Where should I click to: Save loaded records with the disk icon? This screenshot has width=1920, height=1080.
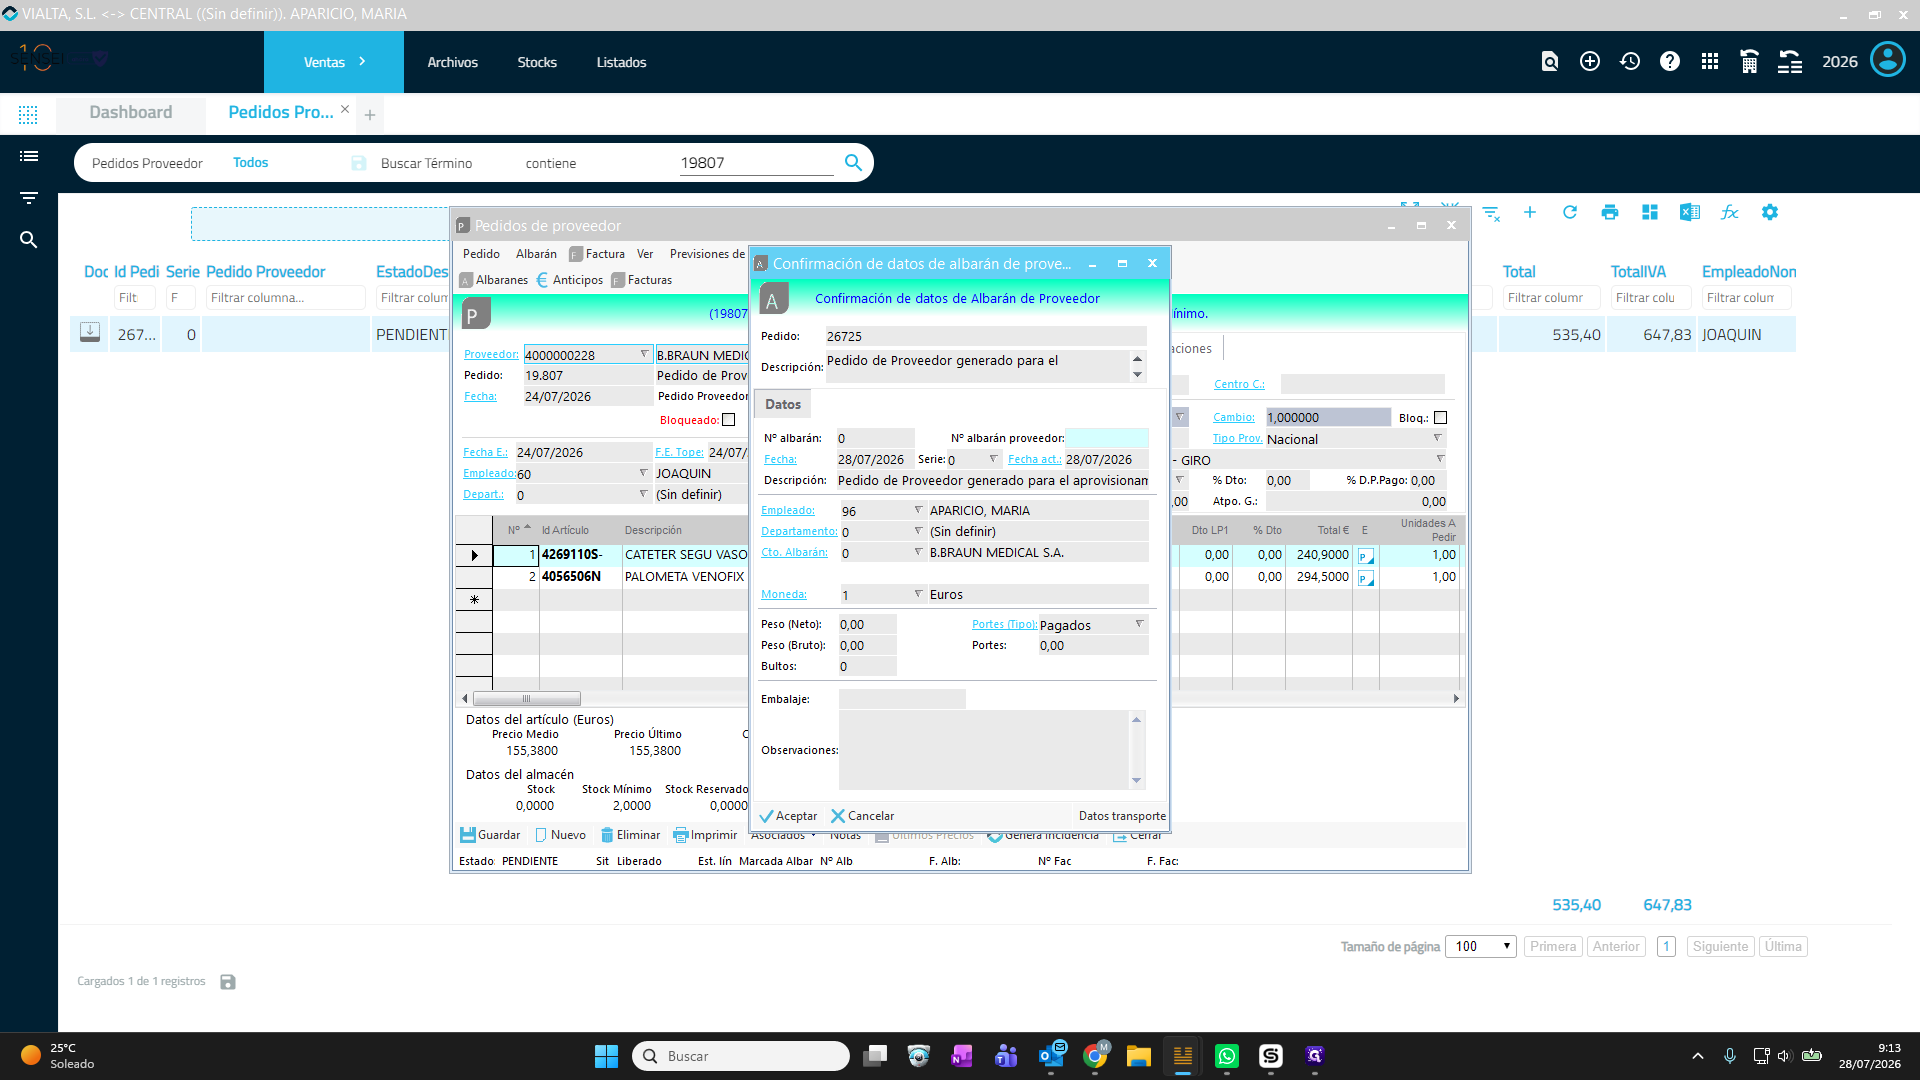pos(228,982)
